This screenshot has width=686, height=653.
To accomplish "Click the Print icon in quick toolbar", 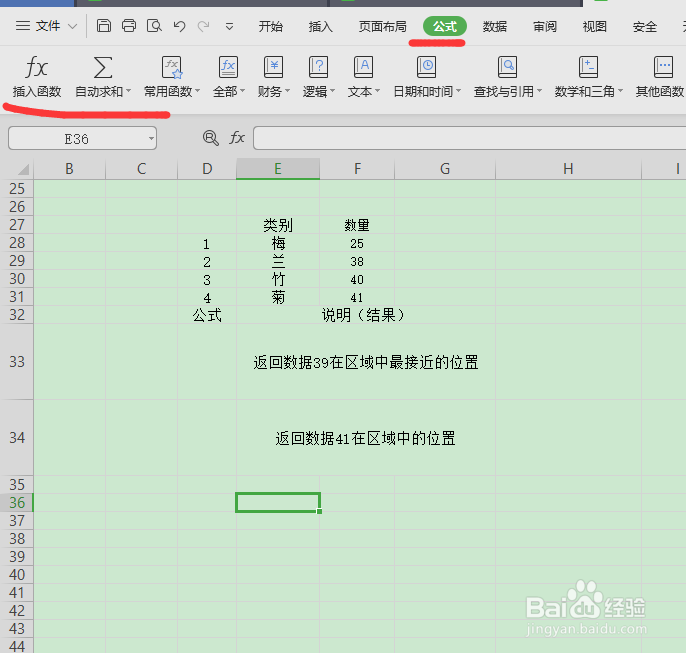I will click(x=129, y=26).
